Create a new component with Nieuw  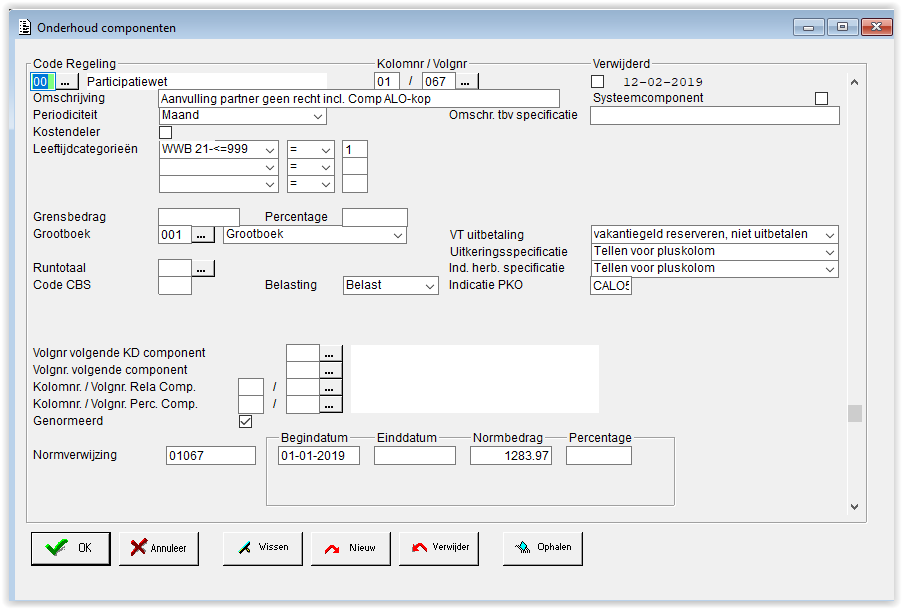[351, 548]
